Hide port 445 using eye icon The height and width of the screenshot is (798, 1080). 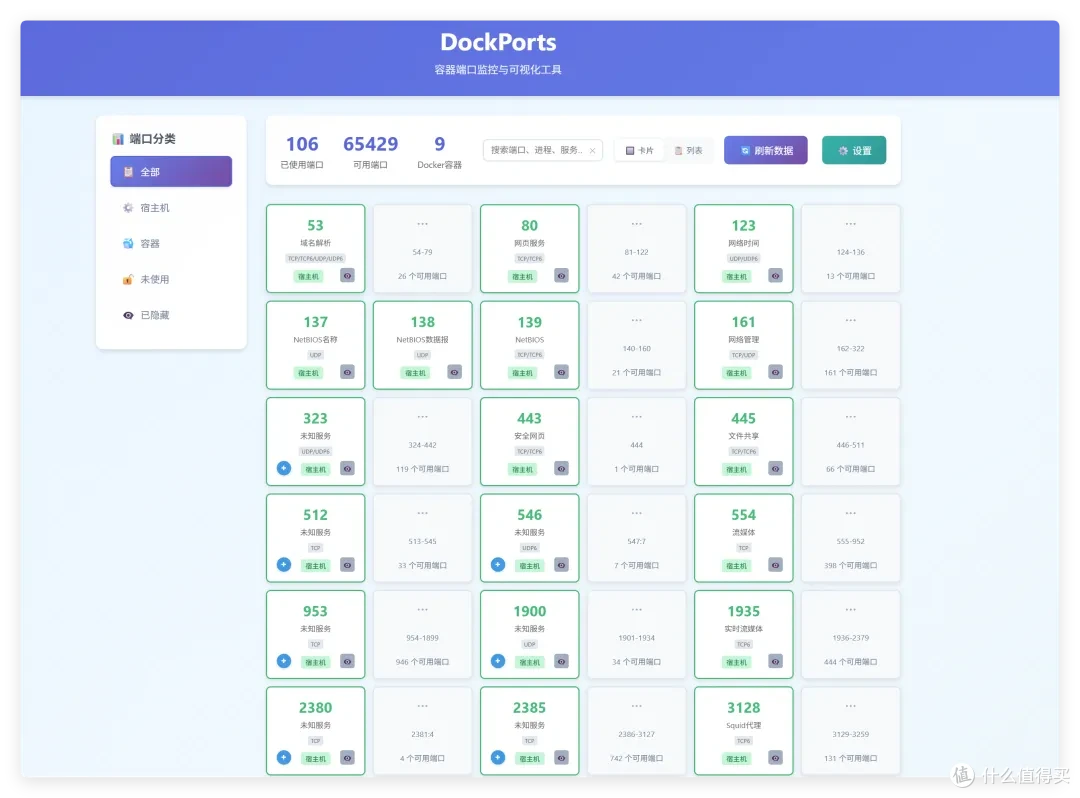tap(776, 469)
